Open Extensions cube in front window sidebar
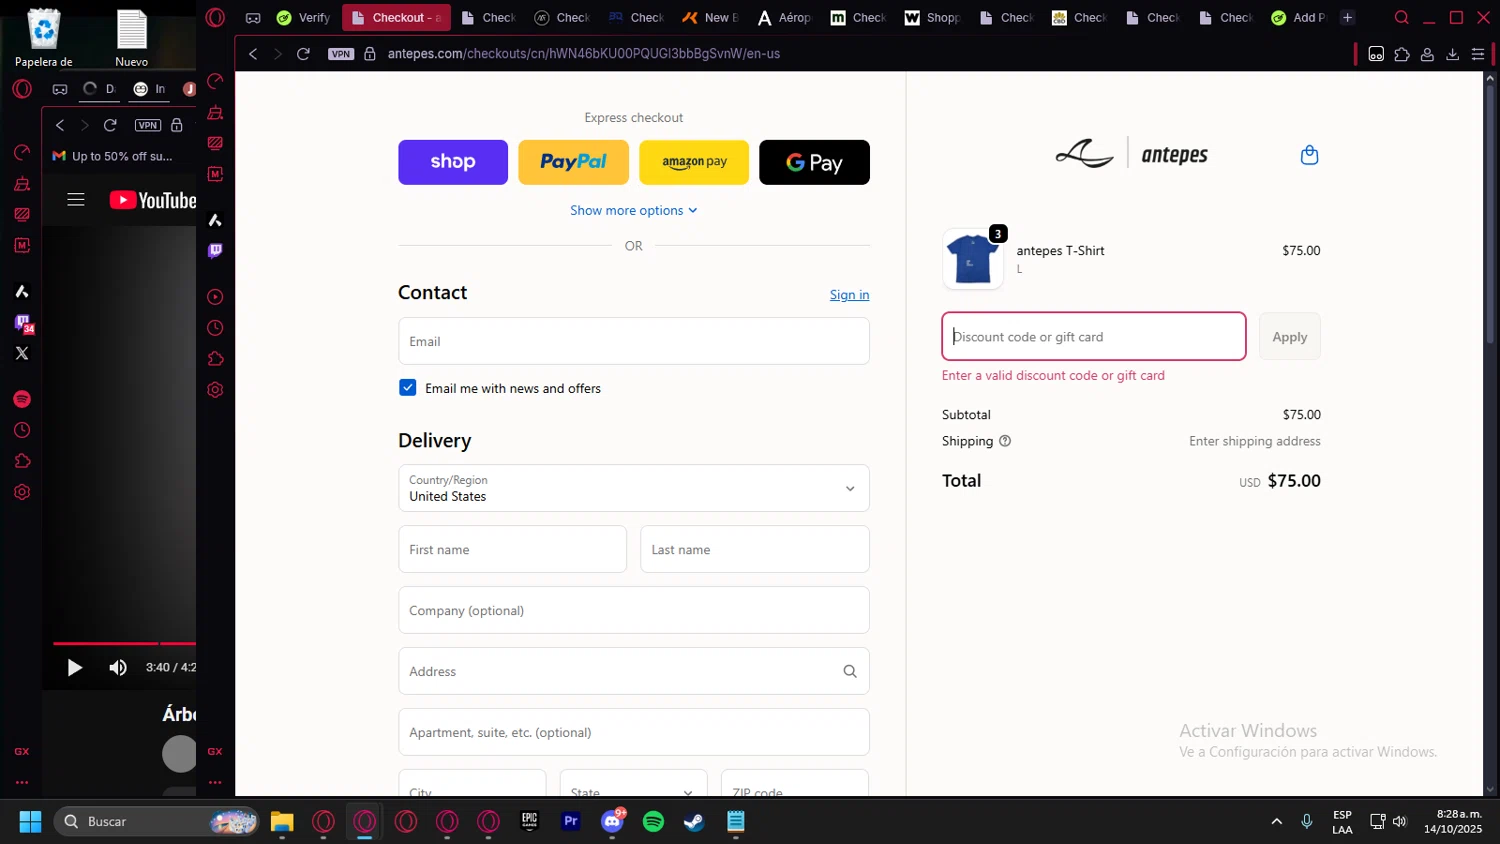The image size is (1500, 844). (215, 359)
